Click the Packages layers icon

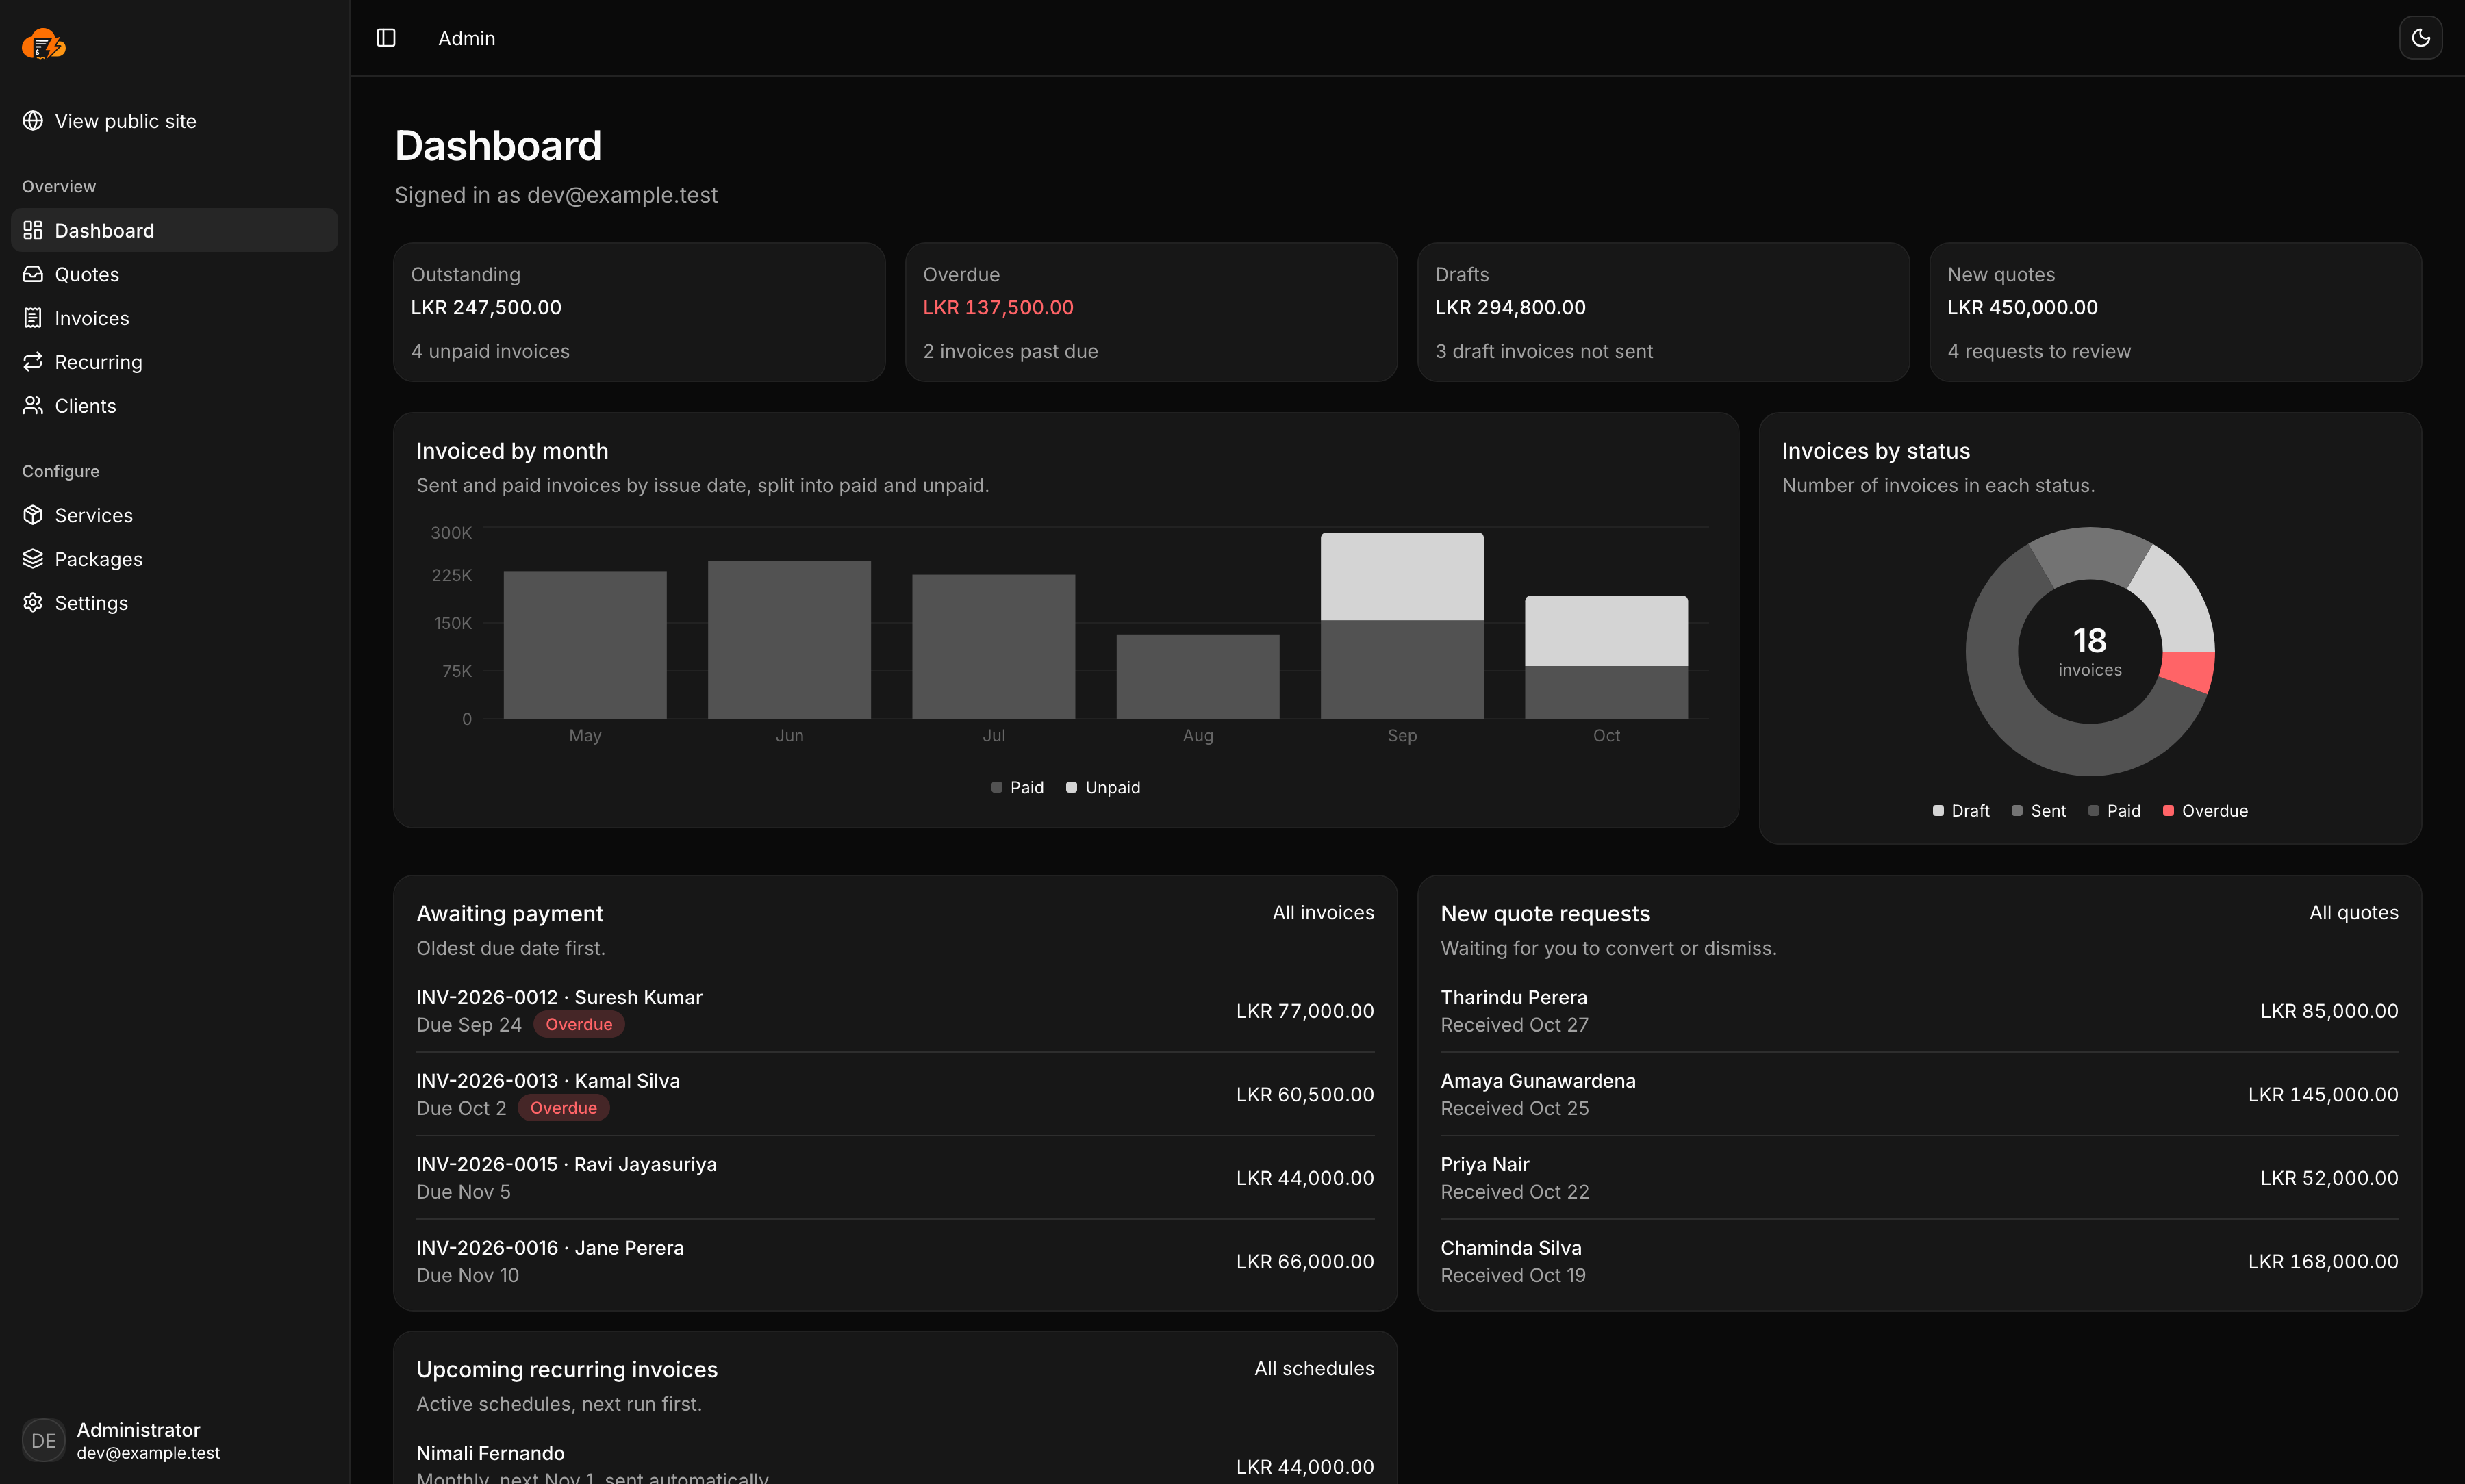[33, 559]
